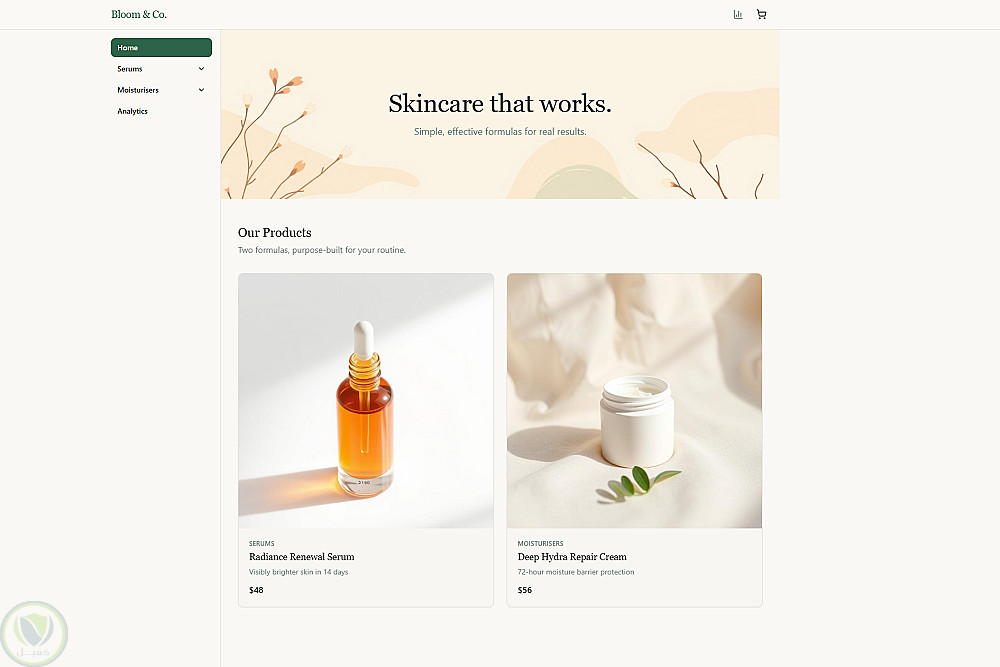Viewport: 1000px width, 667px height.
Task: Open the Serums sidebar section
Action: pos(161,69)
